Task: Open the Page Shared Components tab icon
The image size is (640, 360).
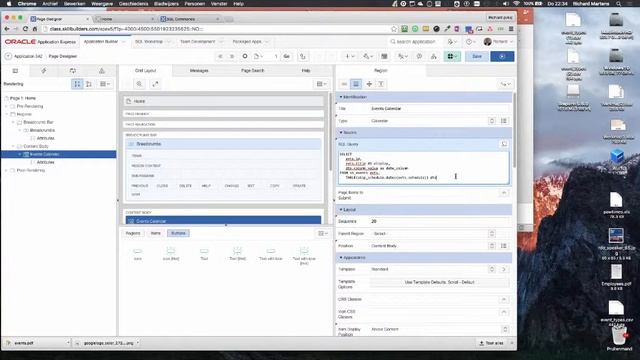Action: [102, 71]
